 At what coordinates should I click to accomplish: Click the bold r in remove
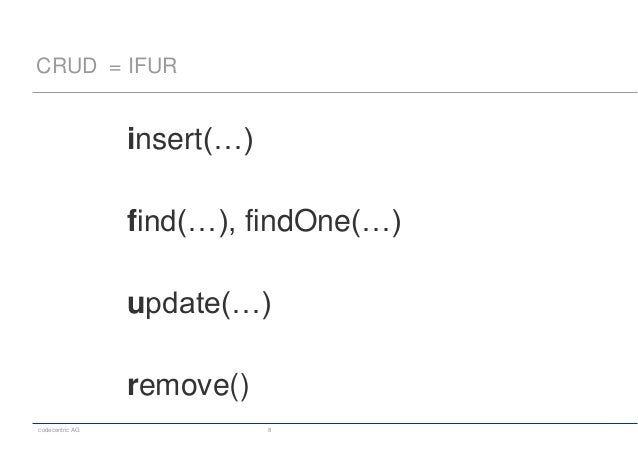point(133,386)
